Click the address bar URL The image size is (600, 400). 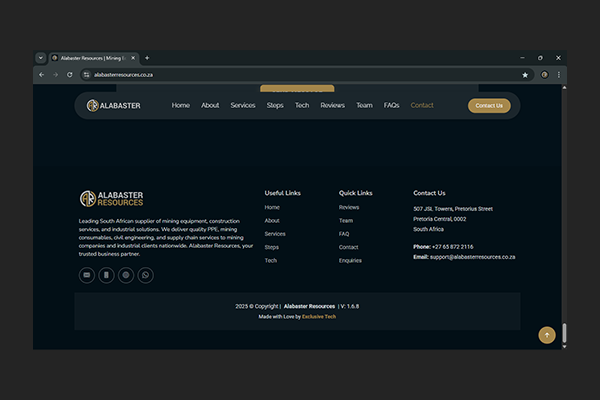(123, 75)
